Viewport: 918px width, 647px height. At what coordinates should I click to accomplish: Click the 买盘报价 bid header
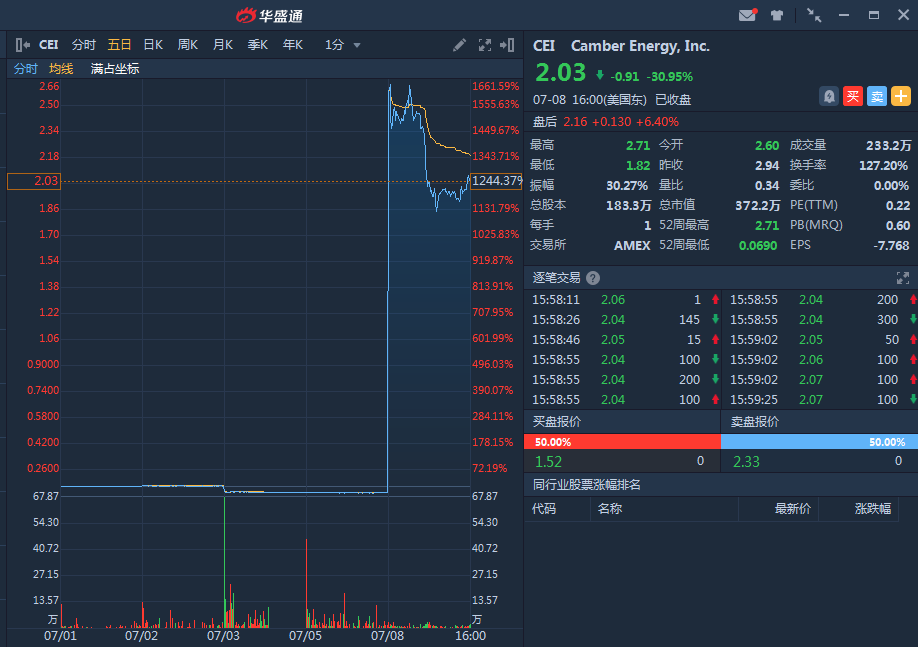[x=557, y=422]
